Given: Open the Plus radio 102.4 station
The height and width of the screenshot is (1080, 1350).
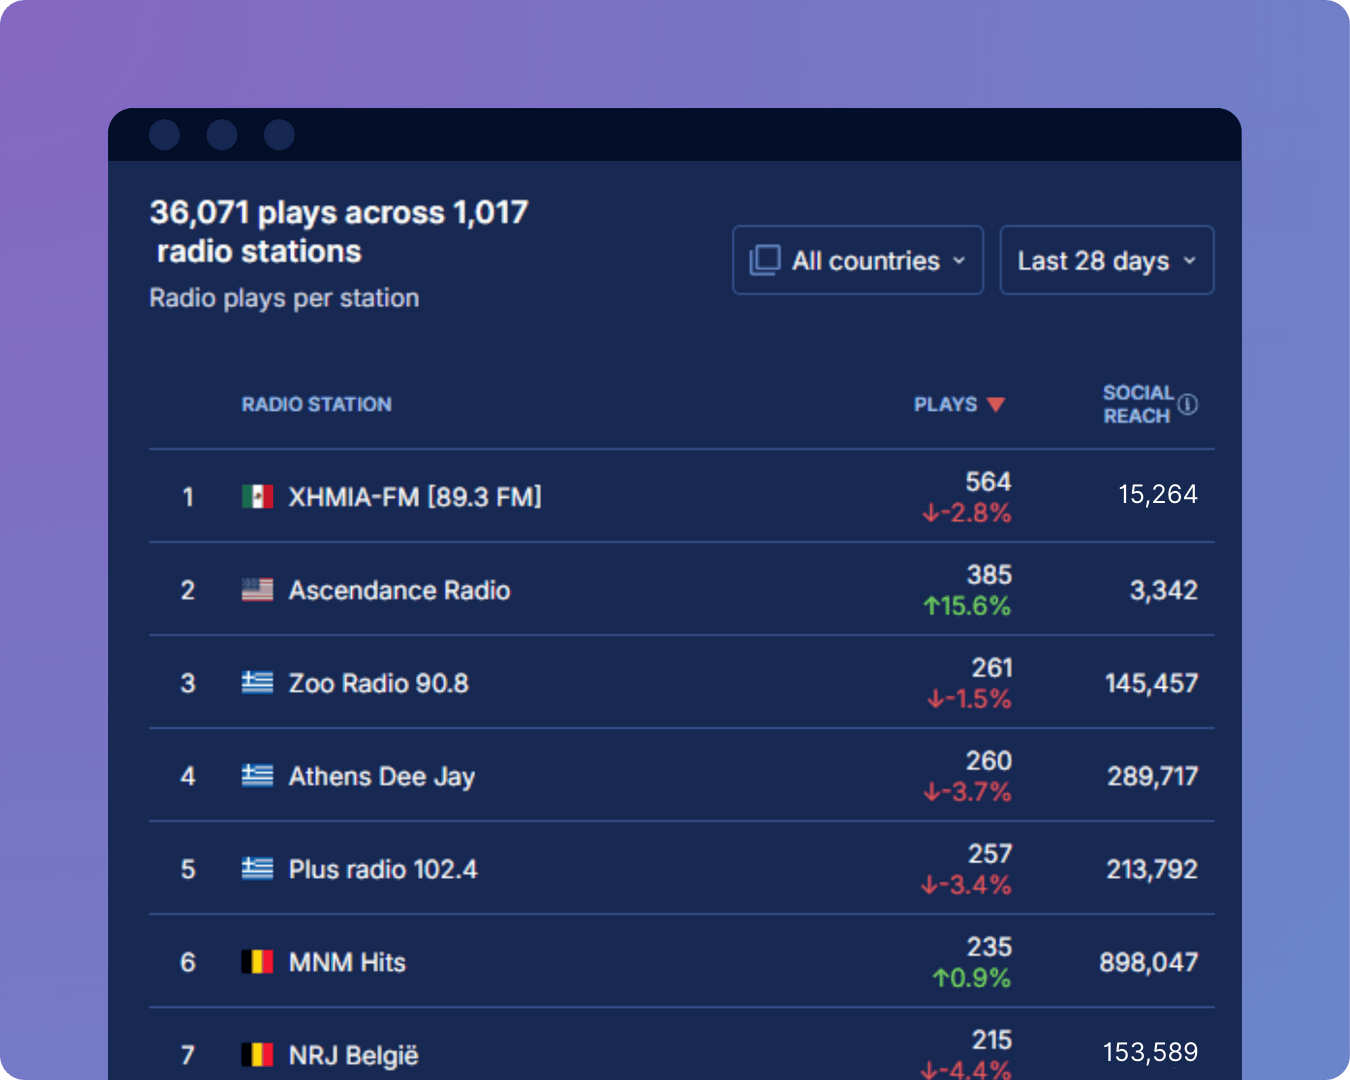Looking at the screenshot, I should point(382,869).
